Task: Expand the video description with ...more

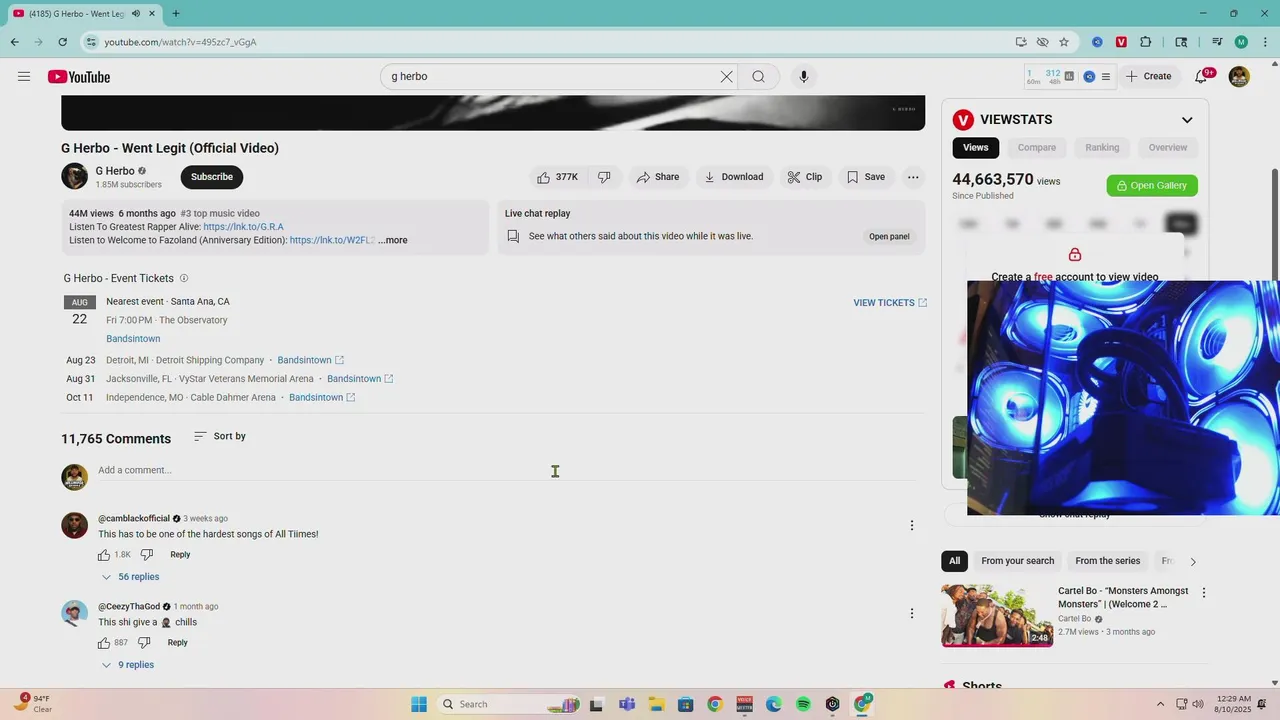Action: tap(393, 240)
